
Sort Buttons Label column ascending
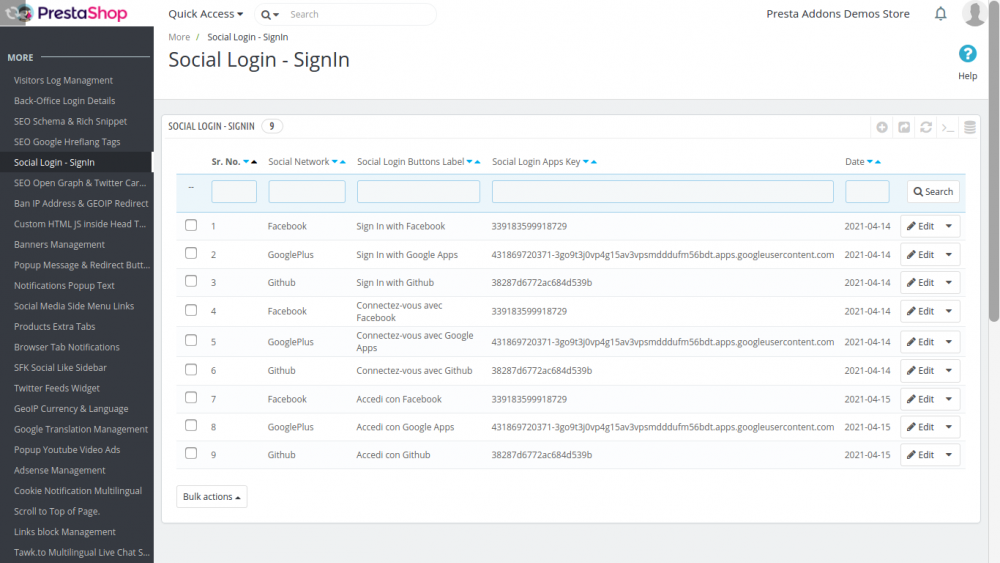(477, 162)
